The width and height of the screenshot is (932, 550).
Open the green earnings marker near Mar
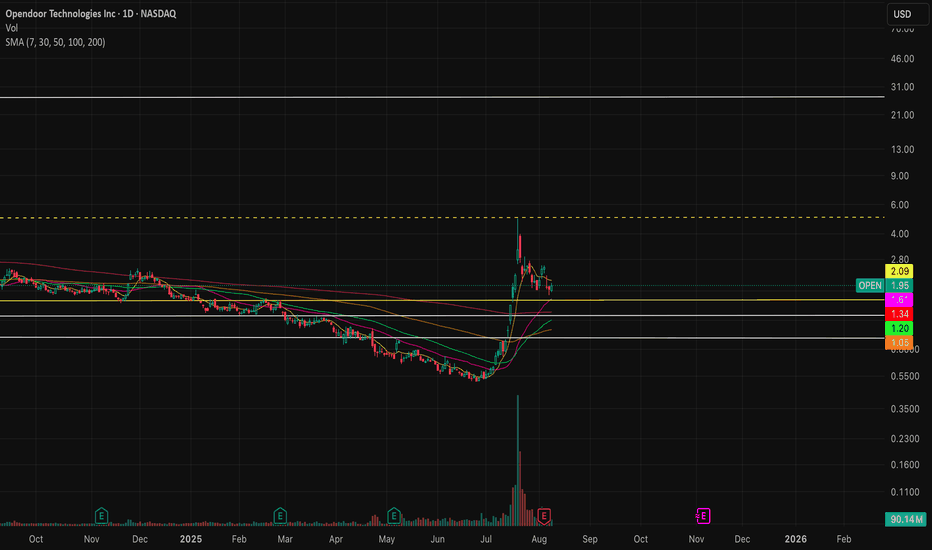[x=280, y=516]
